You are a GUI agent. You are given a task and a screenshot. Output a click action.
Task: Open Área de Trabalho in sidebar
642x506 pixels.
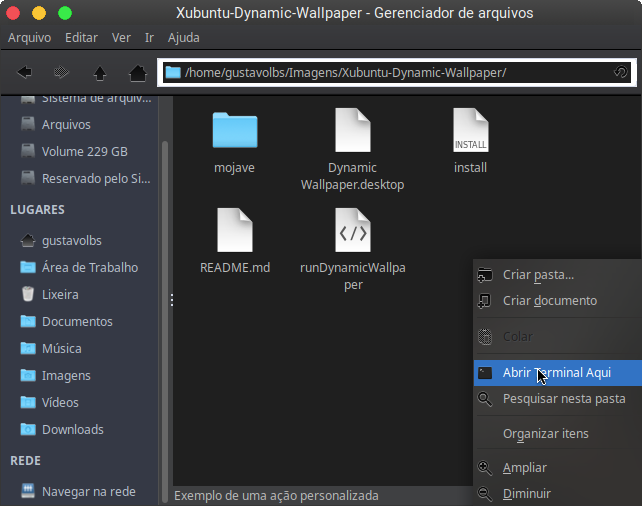coord(80,268)
